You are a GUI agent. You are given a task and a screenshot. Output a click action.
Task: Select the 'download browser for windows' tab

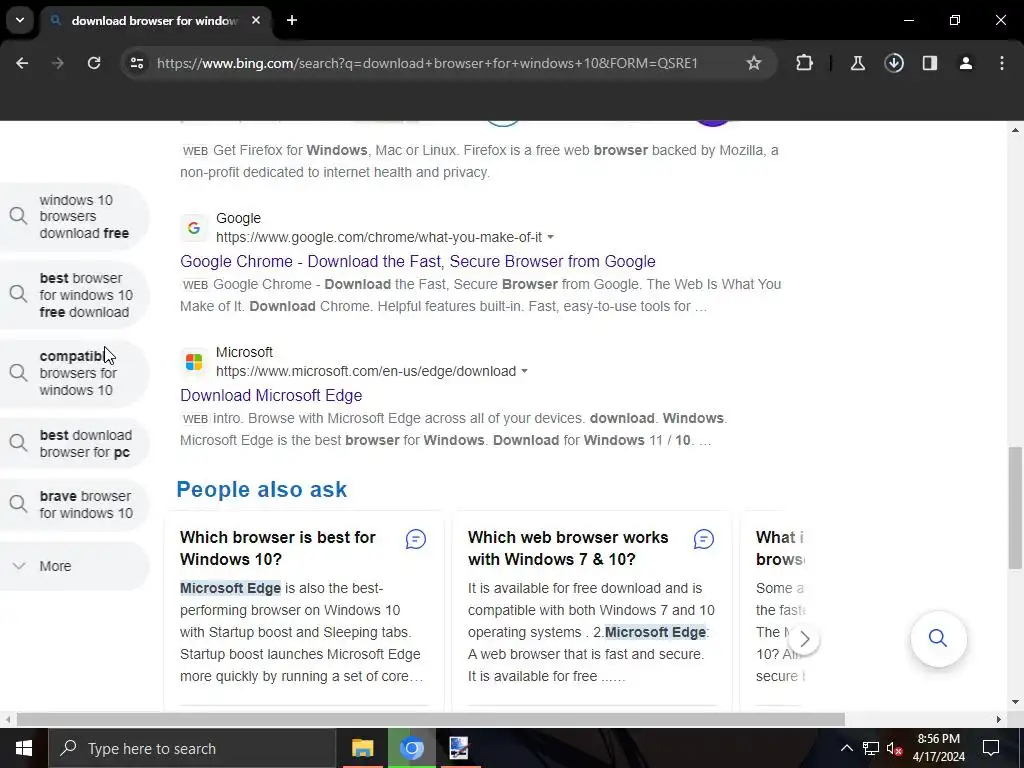pyautogui.click(x=153, y=21)
